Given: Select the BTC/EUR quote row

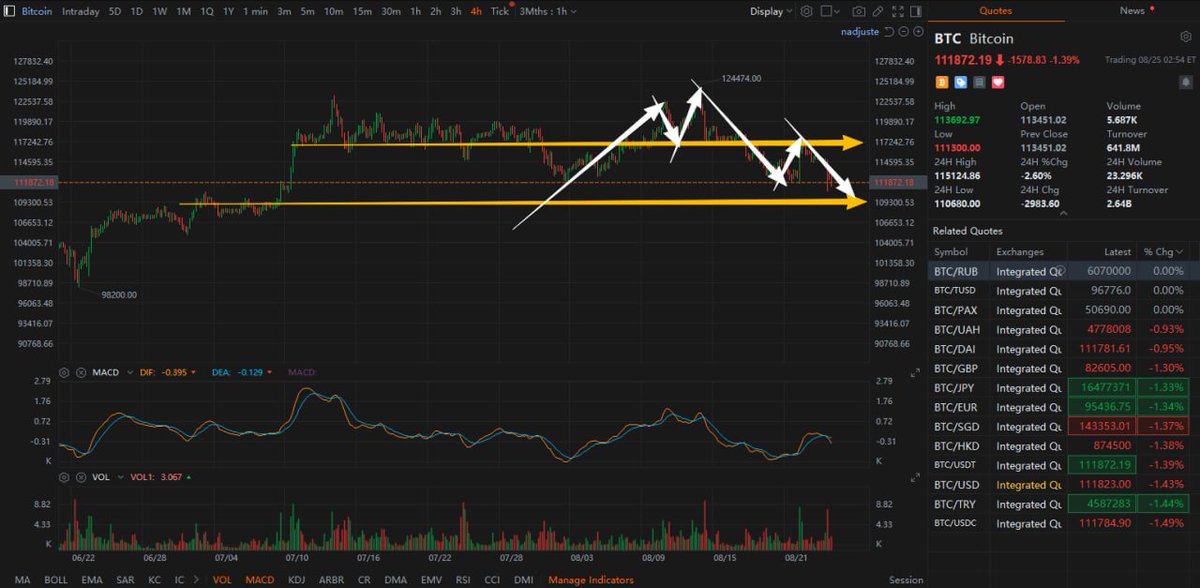Looking at the screenshot, I should 1064,407.
